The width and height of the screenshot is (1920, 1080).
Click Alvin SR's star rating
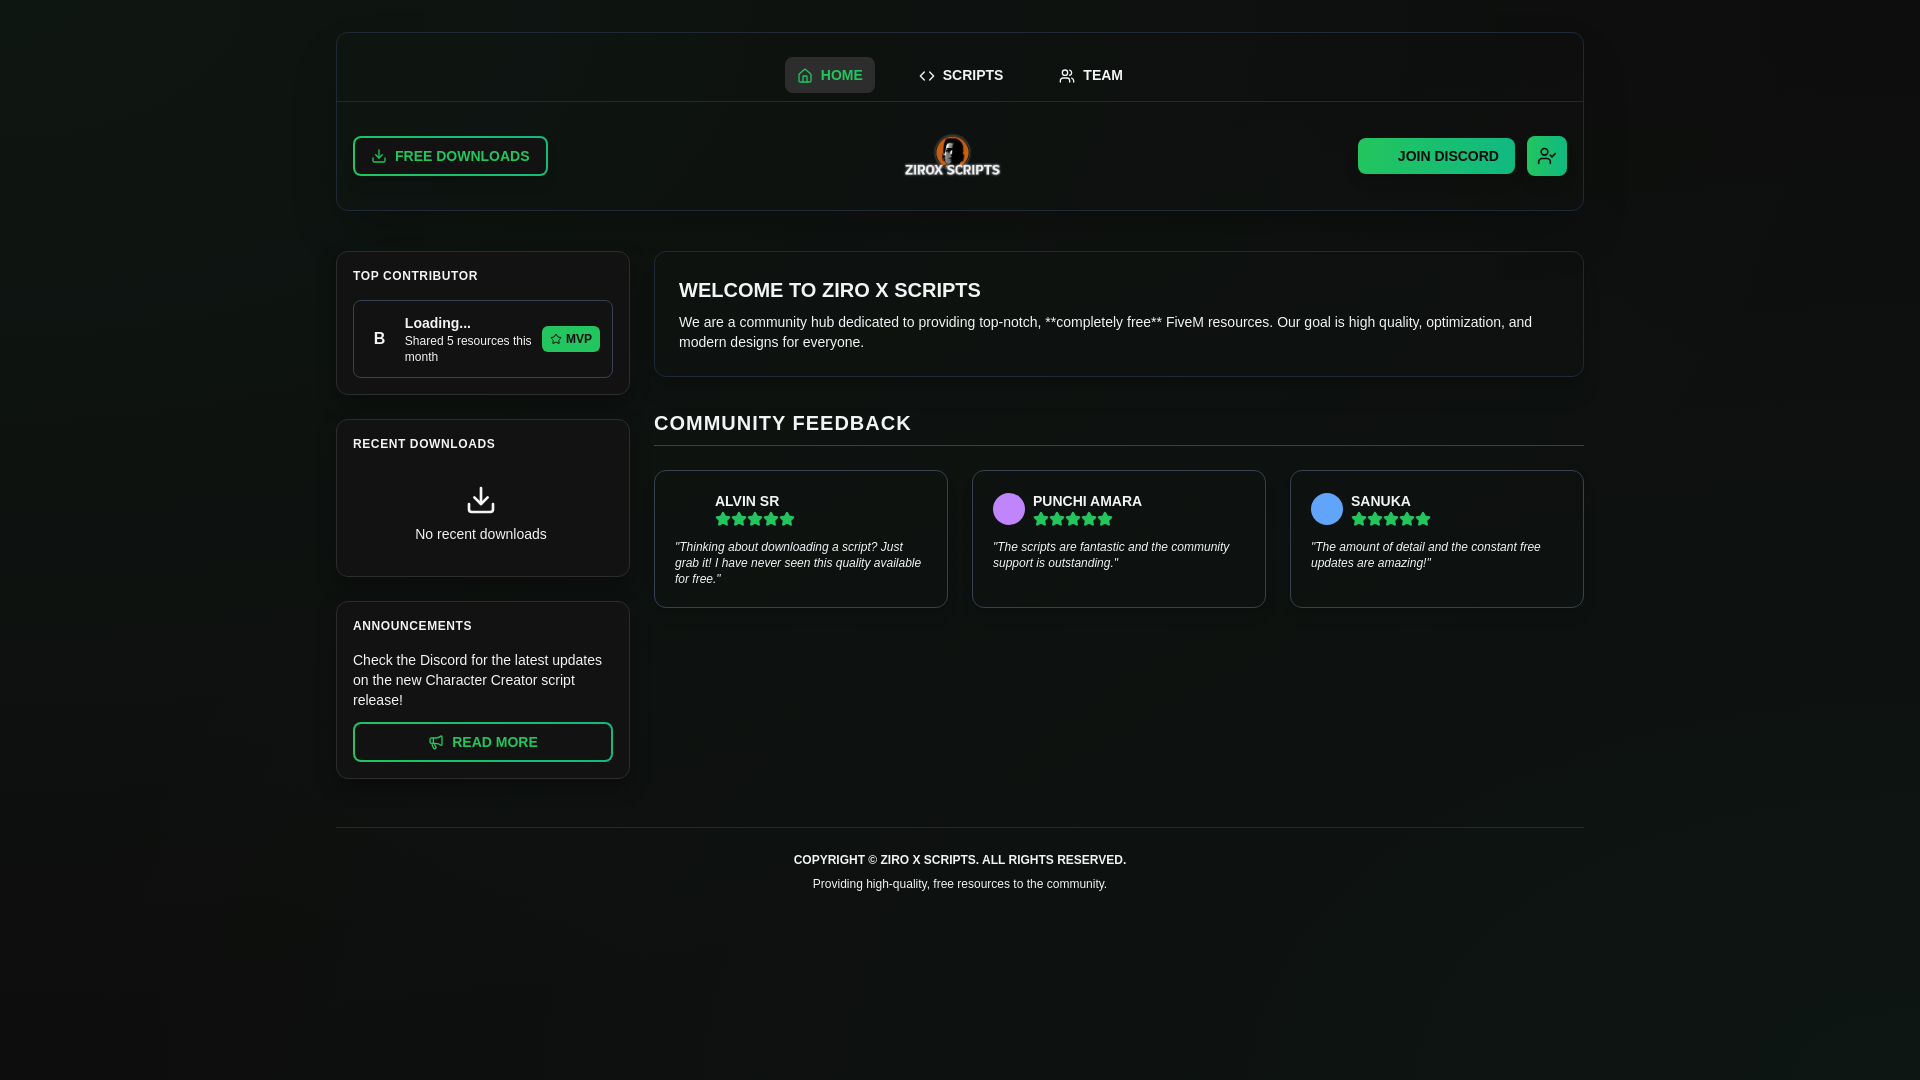(x=755, y=519)
